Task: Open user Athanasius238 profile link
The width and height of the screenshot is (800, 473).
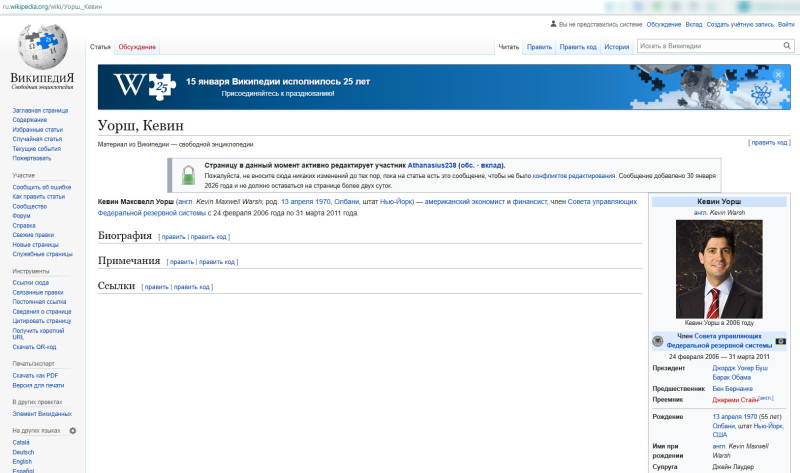Action: [x=435, y=165]
